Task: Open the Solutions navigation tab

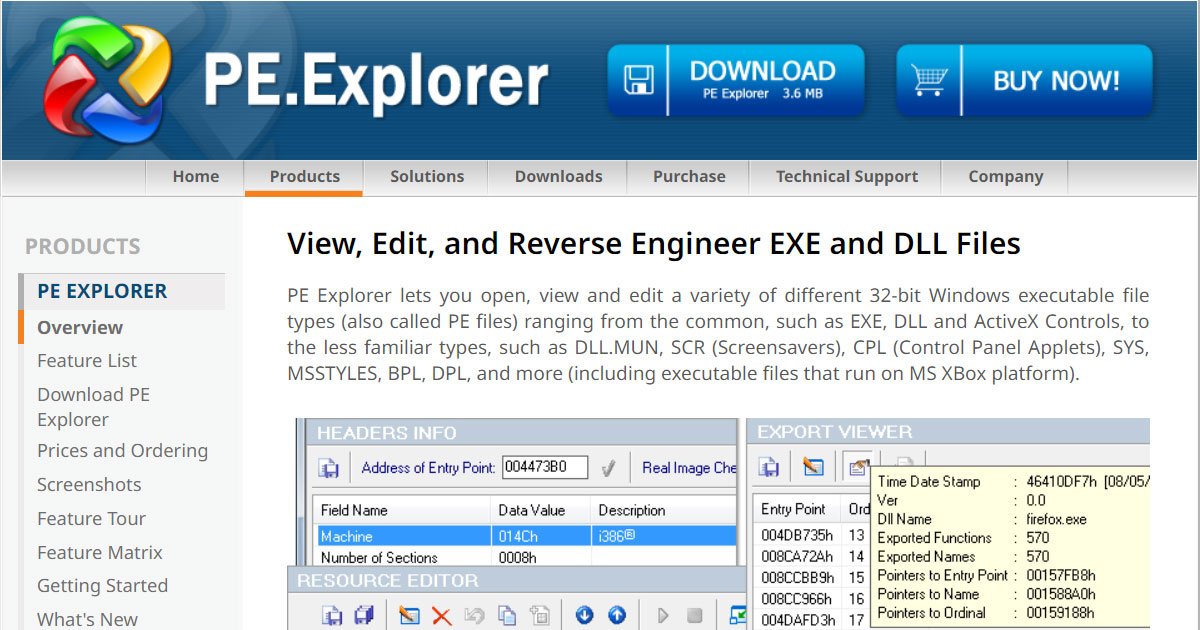Action: coord(427,176)
